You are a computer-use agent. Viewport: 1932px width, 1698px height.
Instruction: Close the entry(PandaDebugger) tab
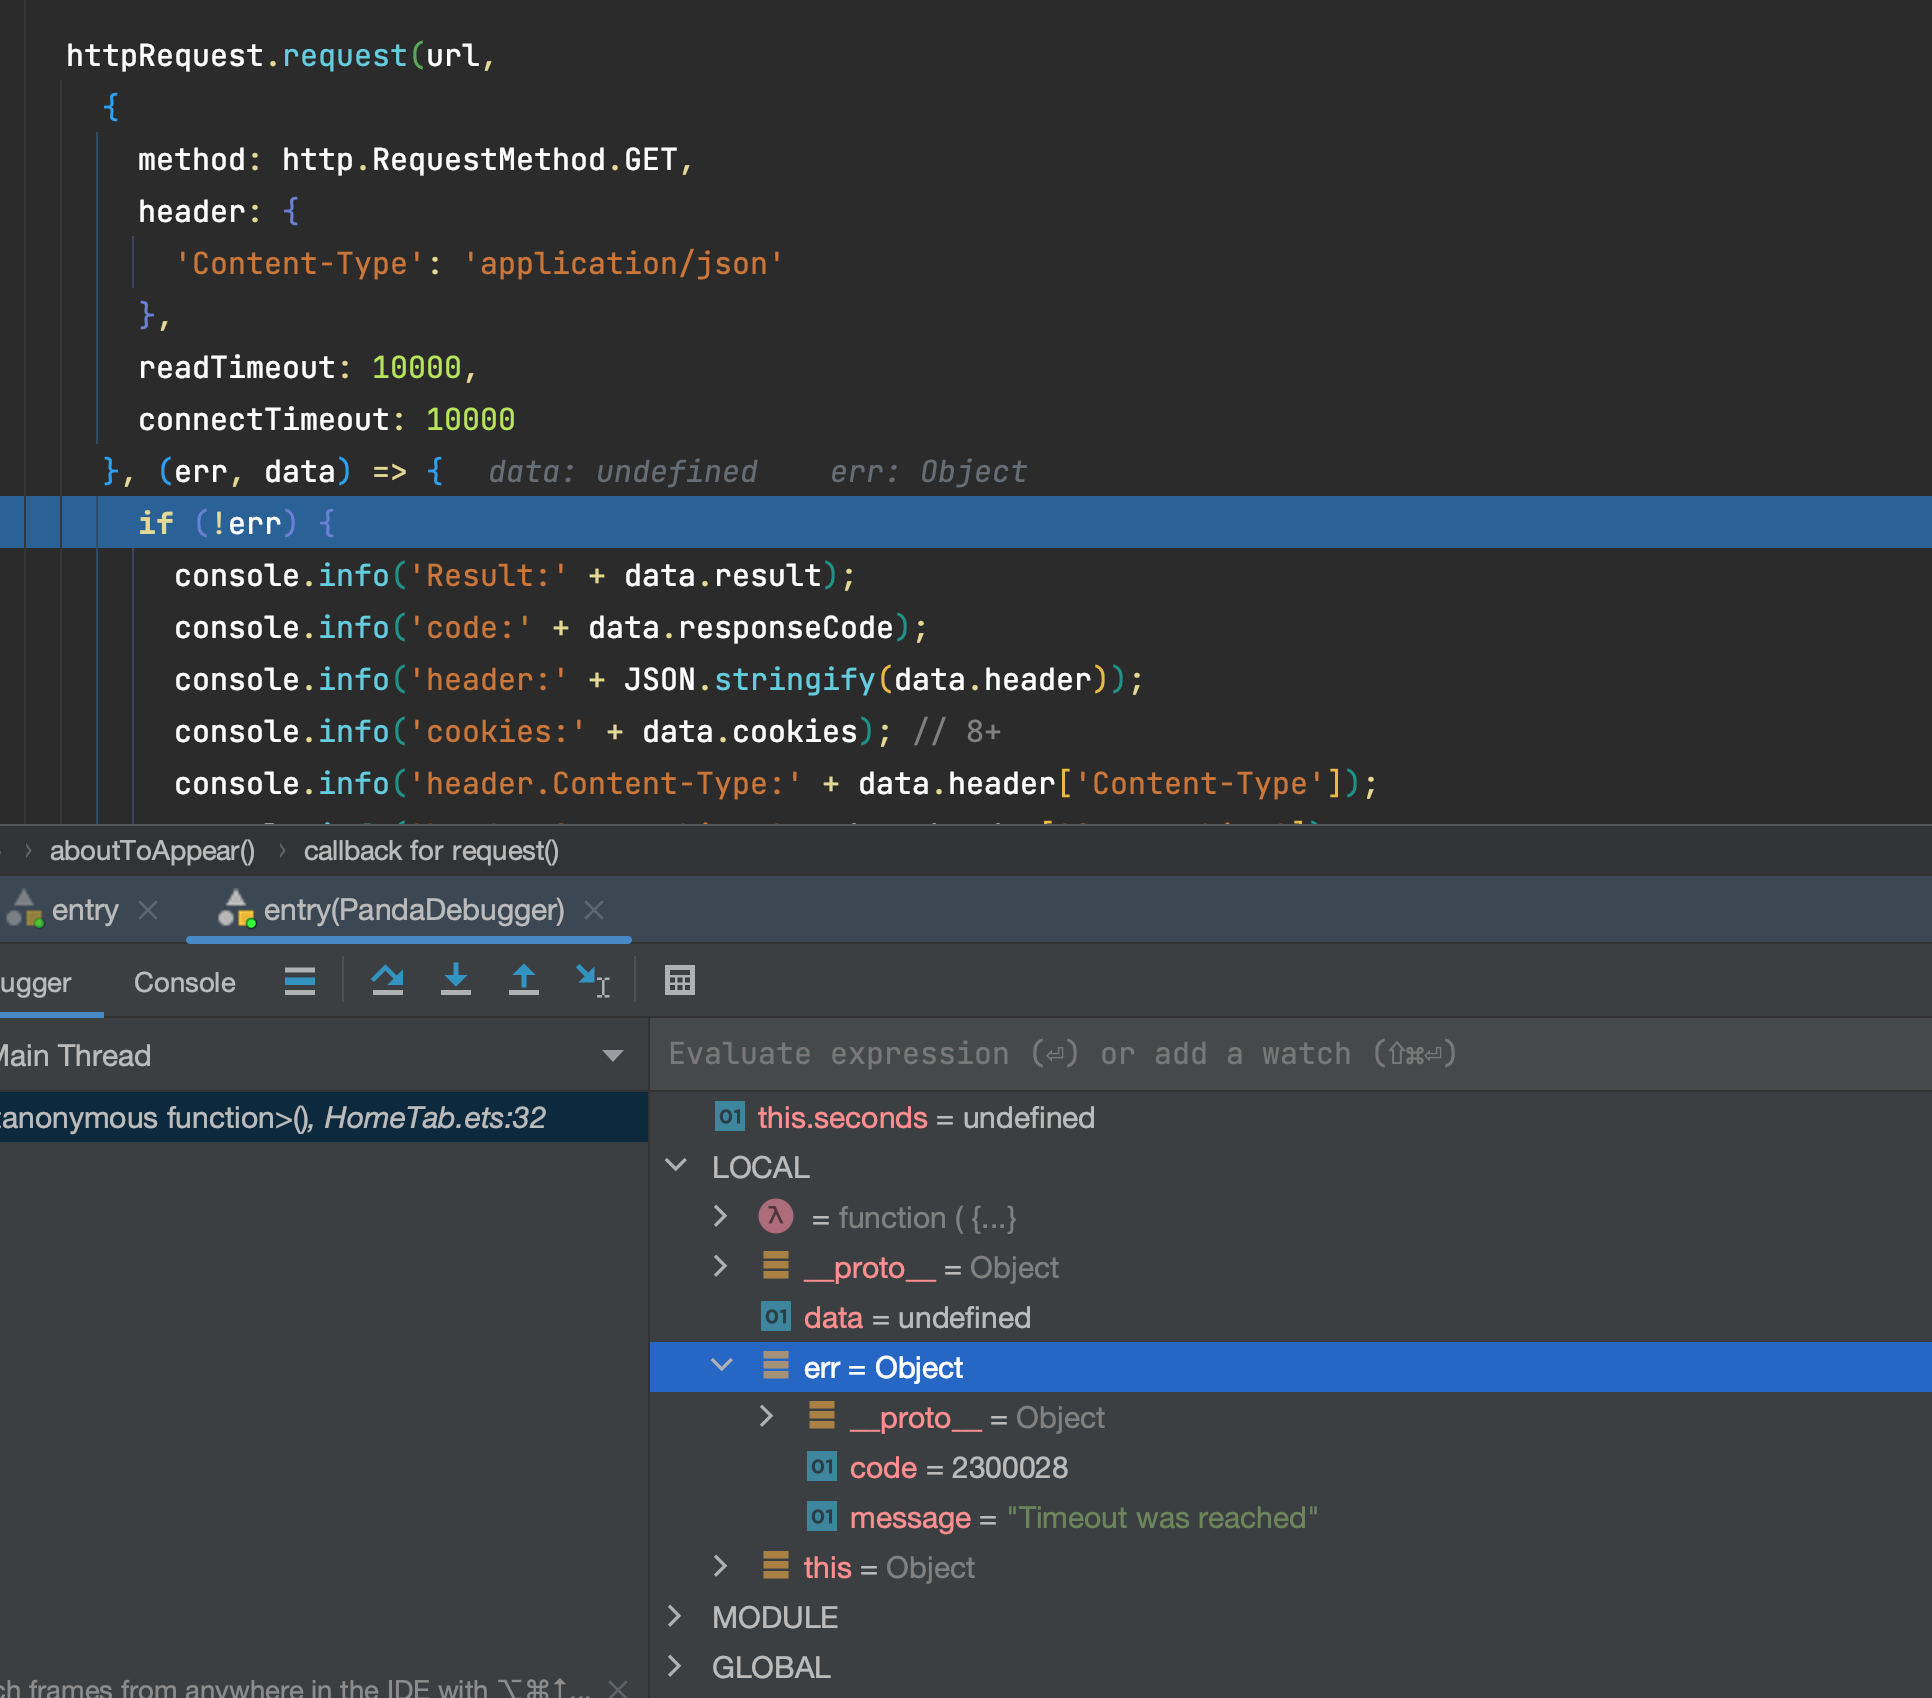pyautogui.click(x=594, y=910)
